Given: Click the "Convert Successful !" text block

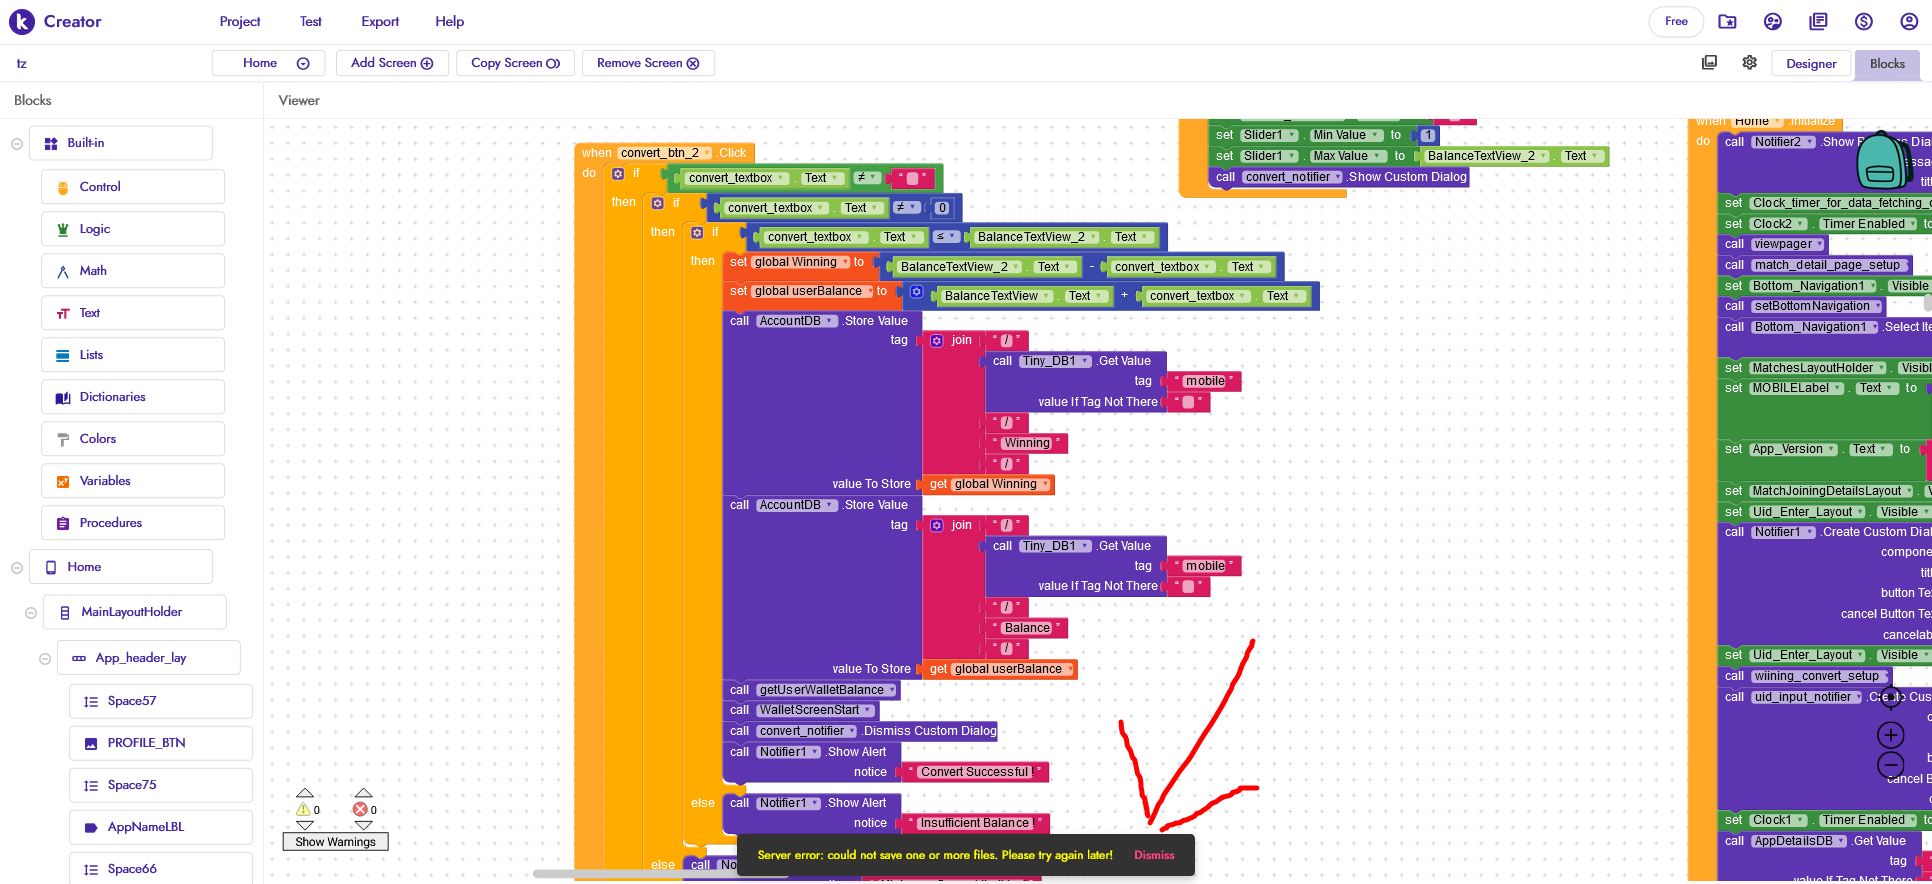Looking at the screenshot, I should 976,772.
